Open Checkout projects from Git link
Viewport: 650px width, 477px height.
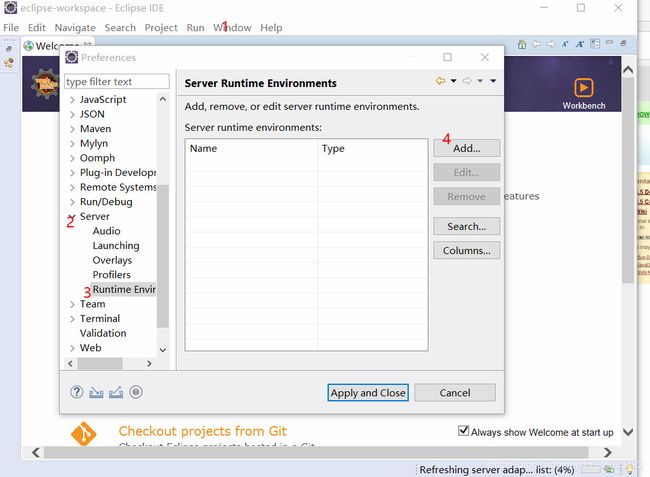click(x=203, y=431)
